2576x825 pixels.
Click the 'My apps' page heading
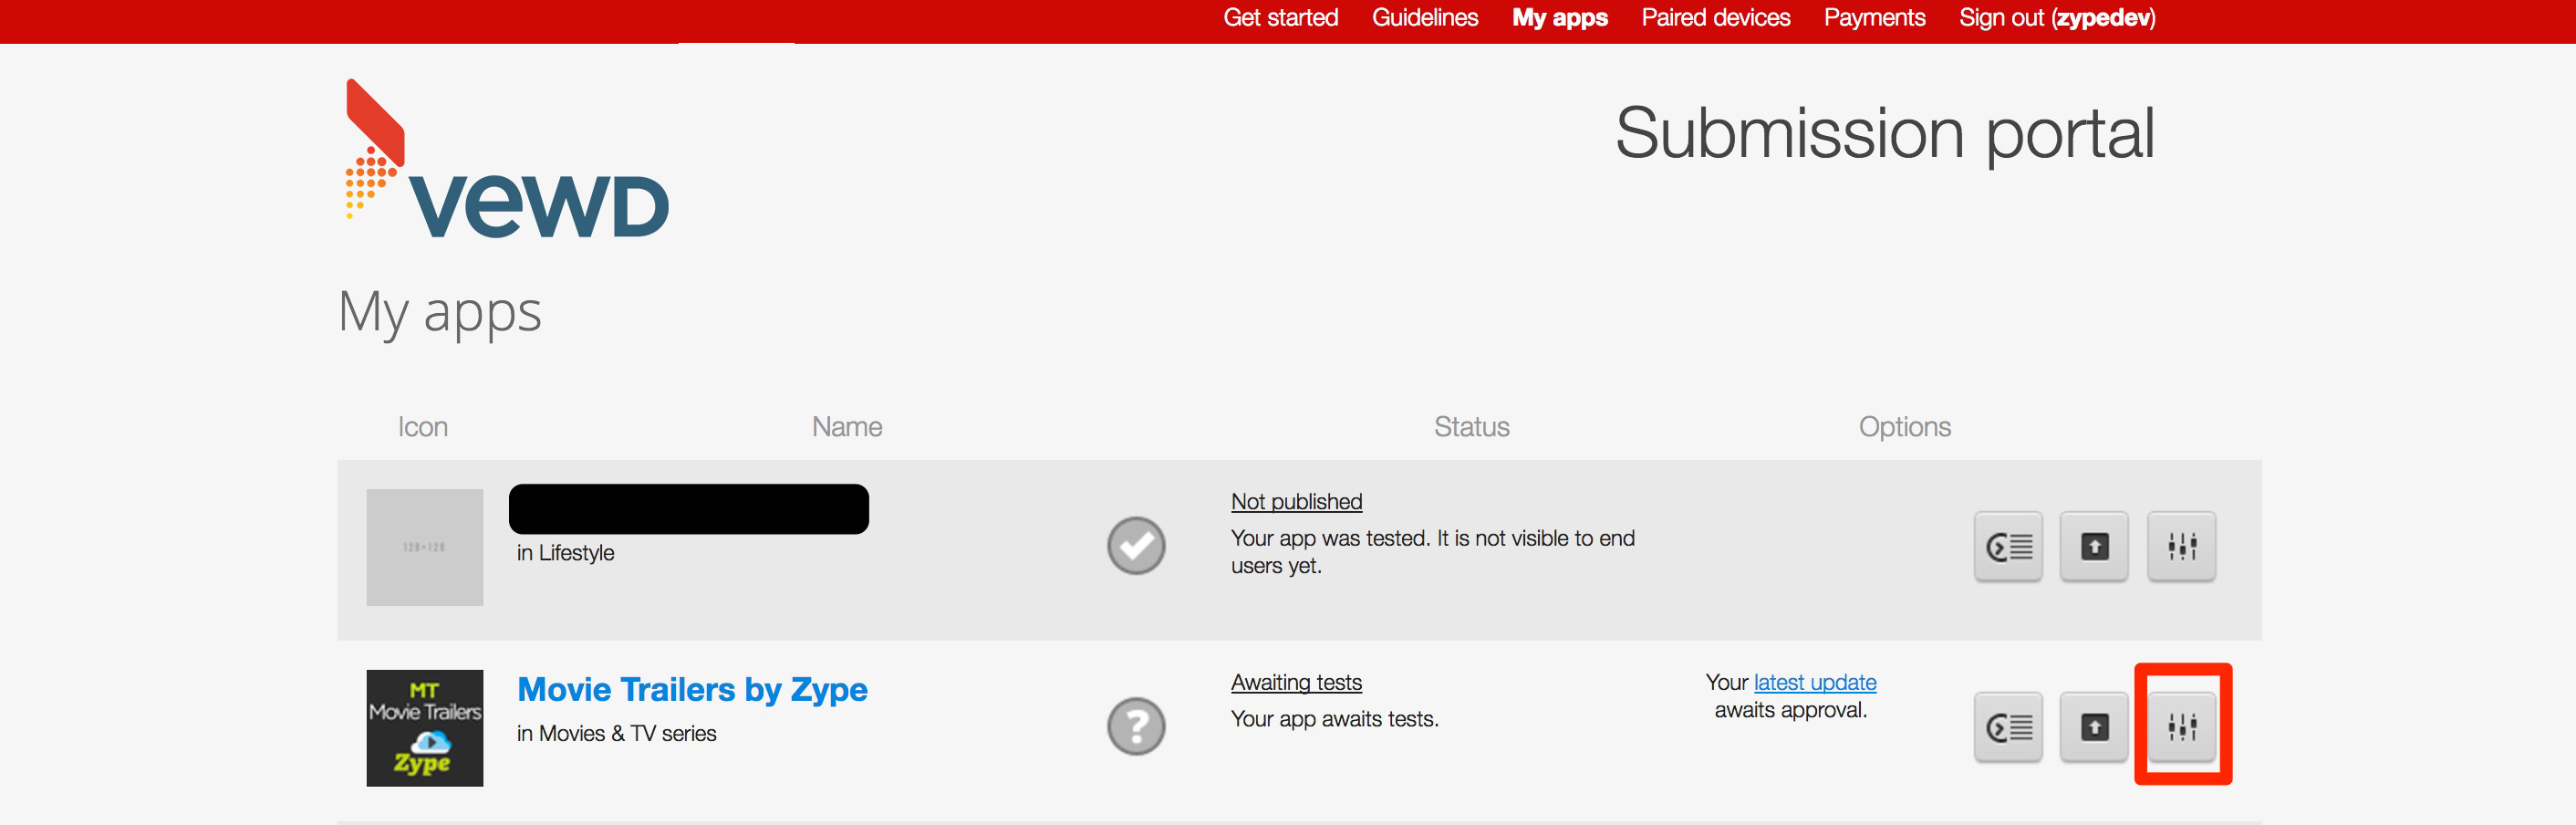pos(440,313)
